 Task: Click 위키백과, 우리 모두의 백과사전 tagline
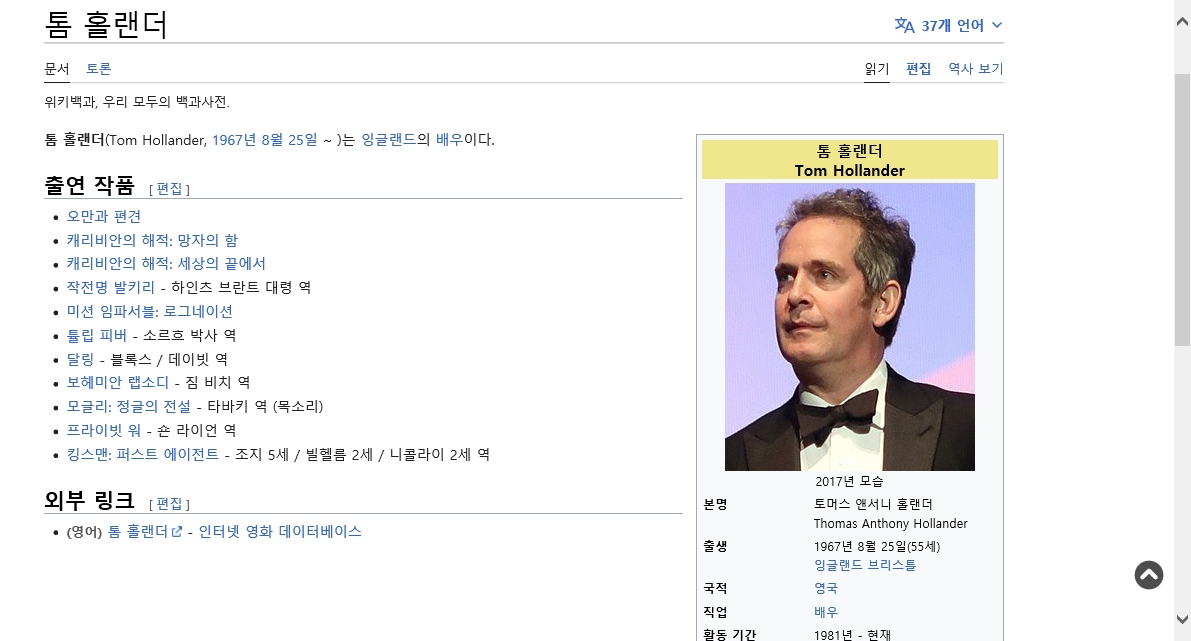point(137,102)
